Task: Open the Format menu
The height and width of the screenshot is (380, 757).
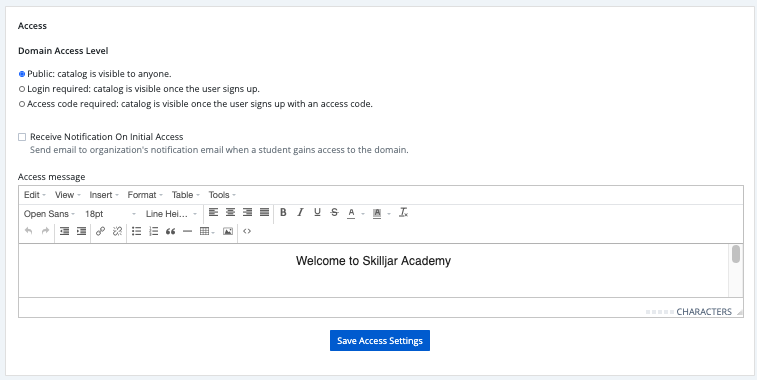Action: [x=145, y=195]
